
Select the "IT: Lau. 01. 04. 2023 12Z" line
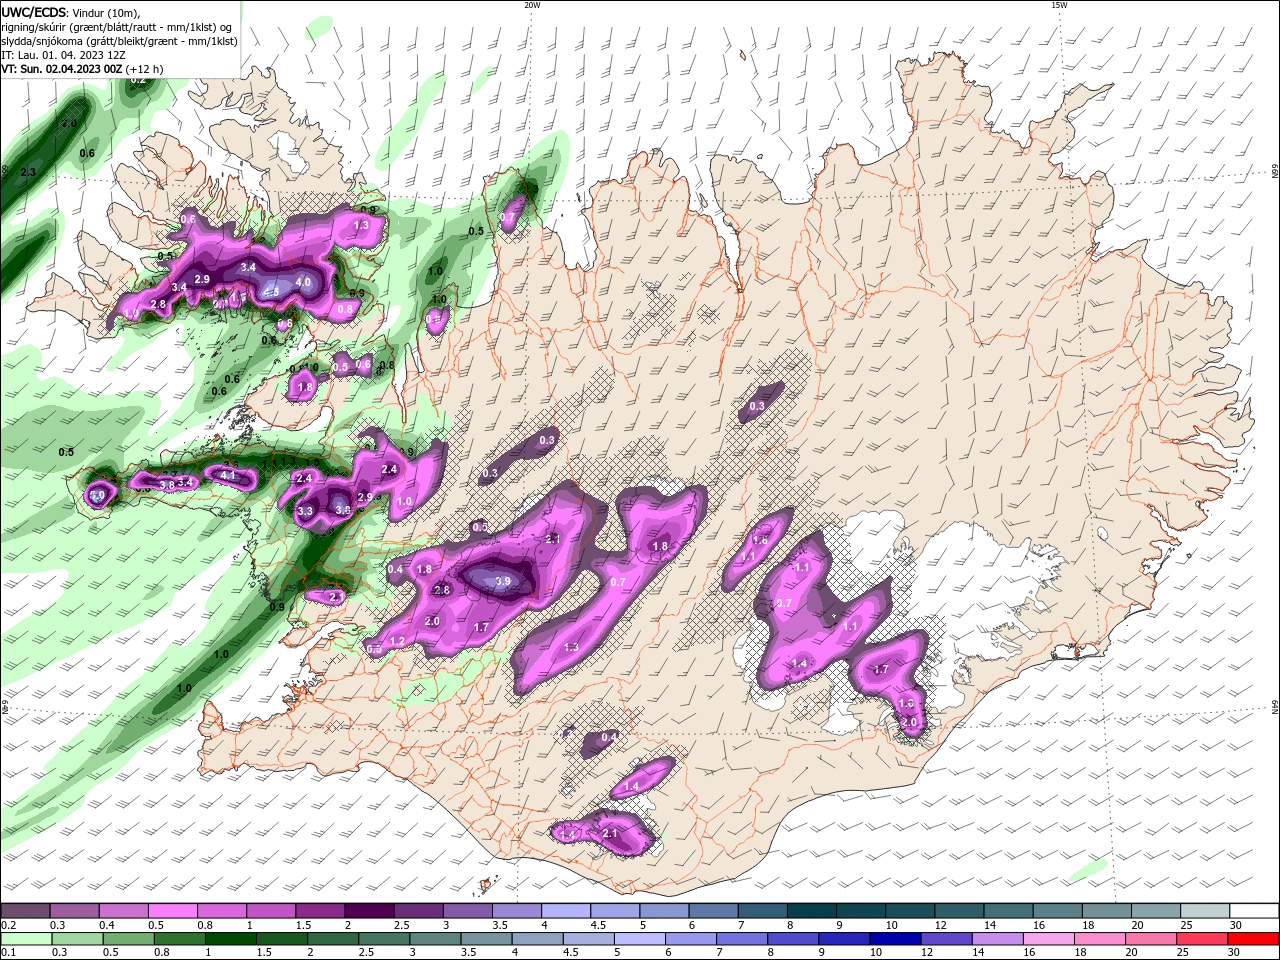[62, 55]
